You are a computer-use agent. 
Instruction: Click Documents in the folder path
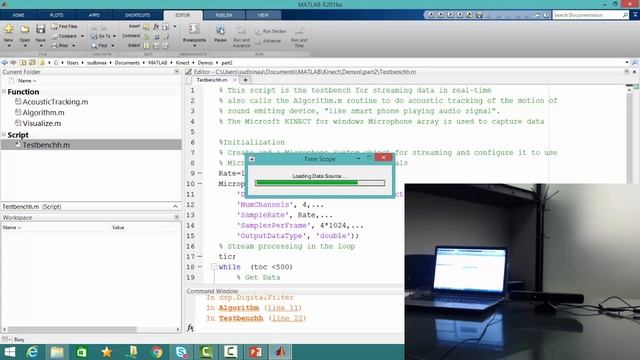point(127,63)
